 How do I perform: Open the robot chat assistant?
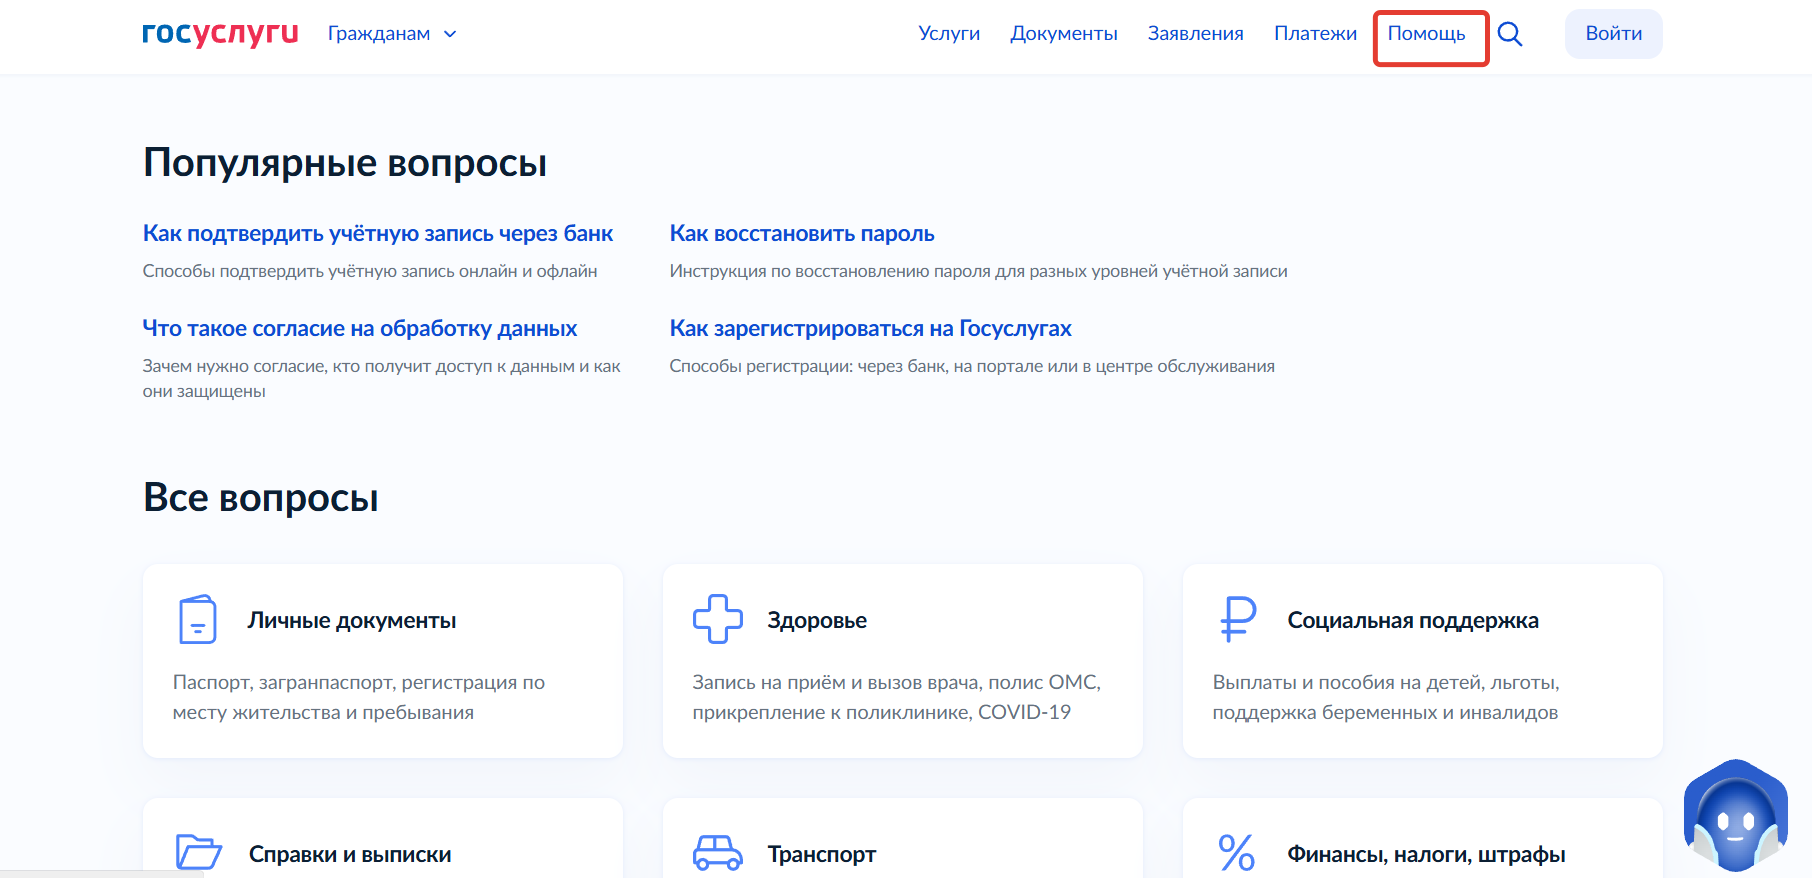(x=1735, y=815)
